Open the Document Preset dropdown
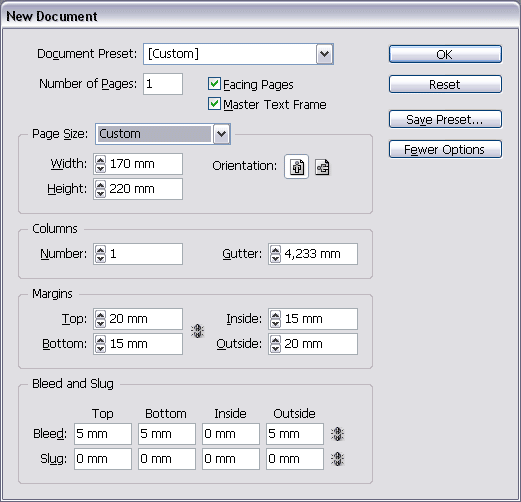 point(324,54)
